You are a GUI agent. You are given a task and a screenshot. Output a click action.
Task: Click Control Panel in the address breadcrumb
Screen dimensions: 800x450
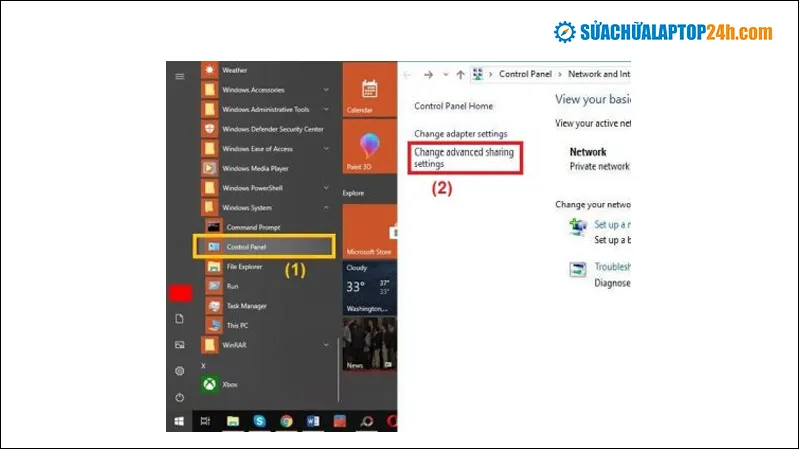point(525,74)
